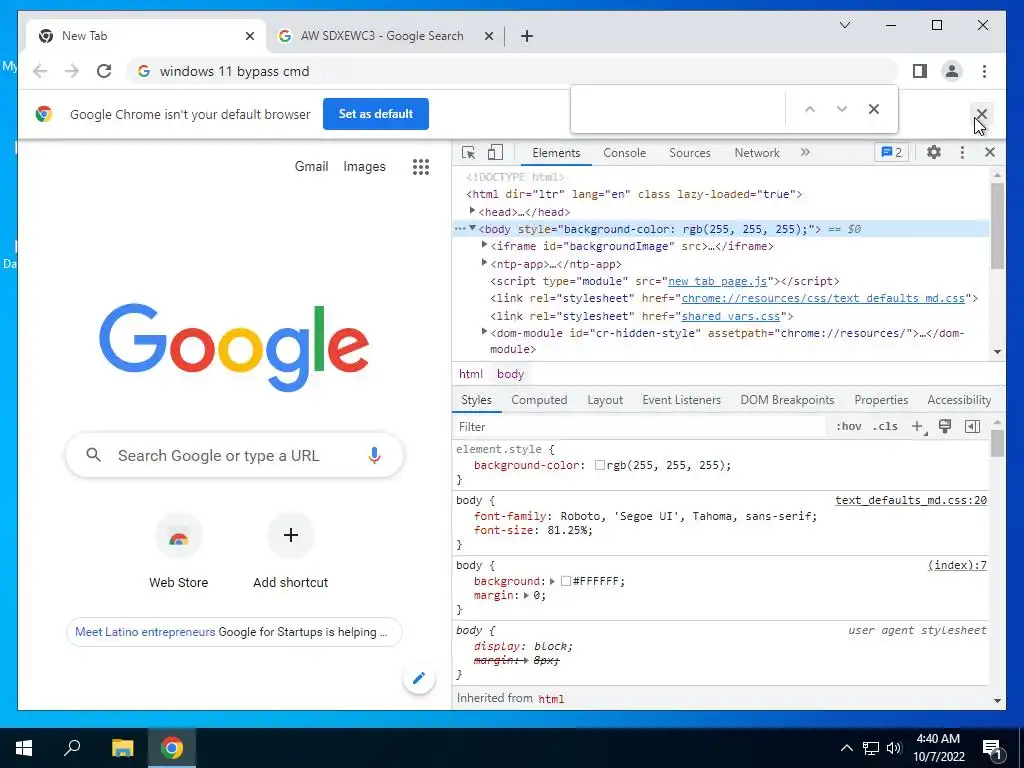Select the Elements tab

[556, 153]
